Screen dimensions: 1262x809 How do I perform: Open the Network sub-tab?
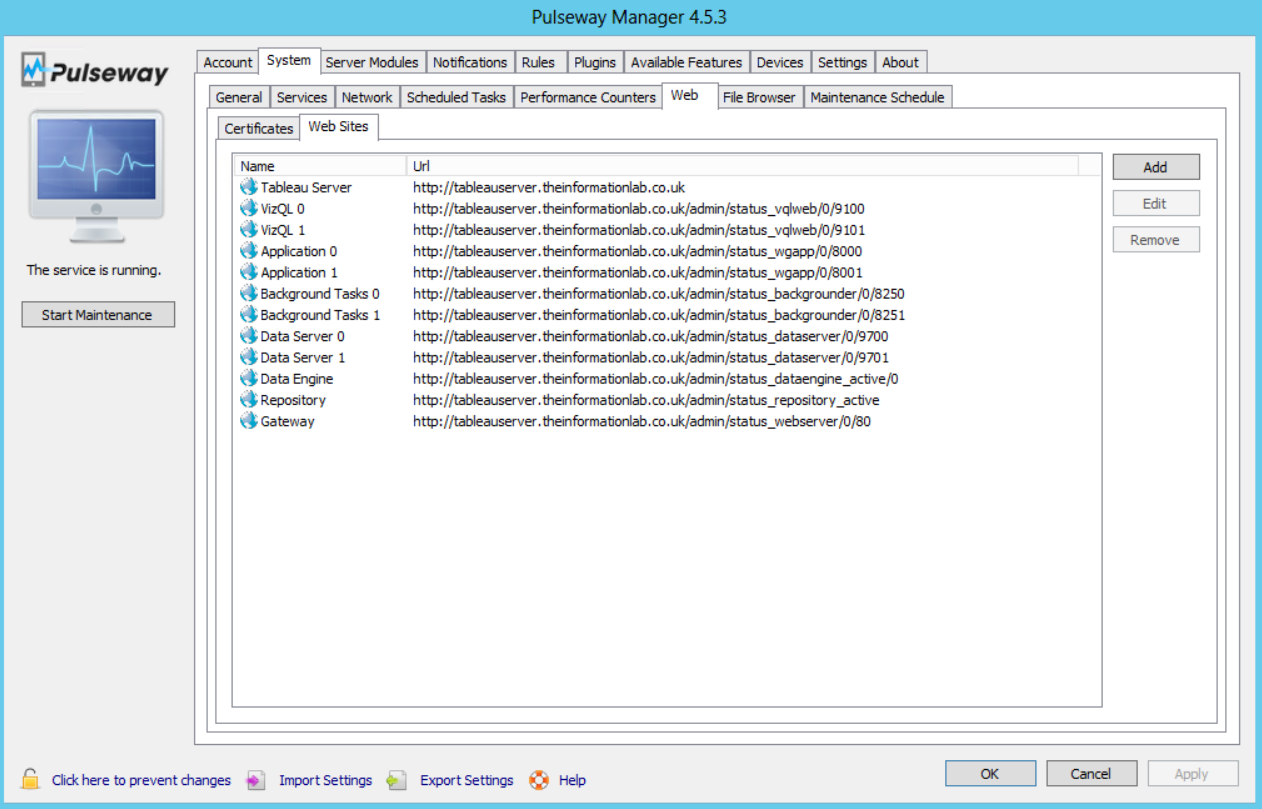[x=367, y=97]
